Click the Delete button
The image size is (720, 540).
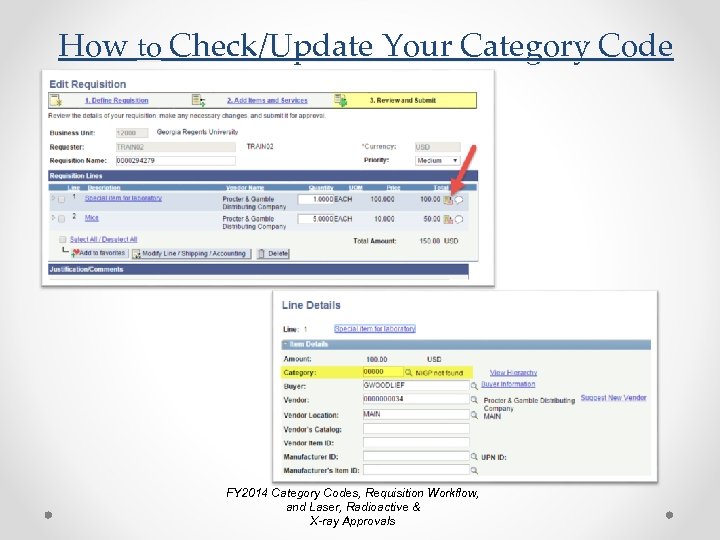pos(273,253)
